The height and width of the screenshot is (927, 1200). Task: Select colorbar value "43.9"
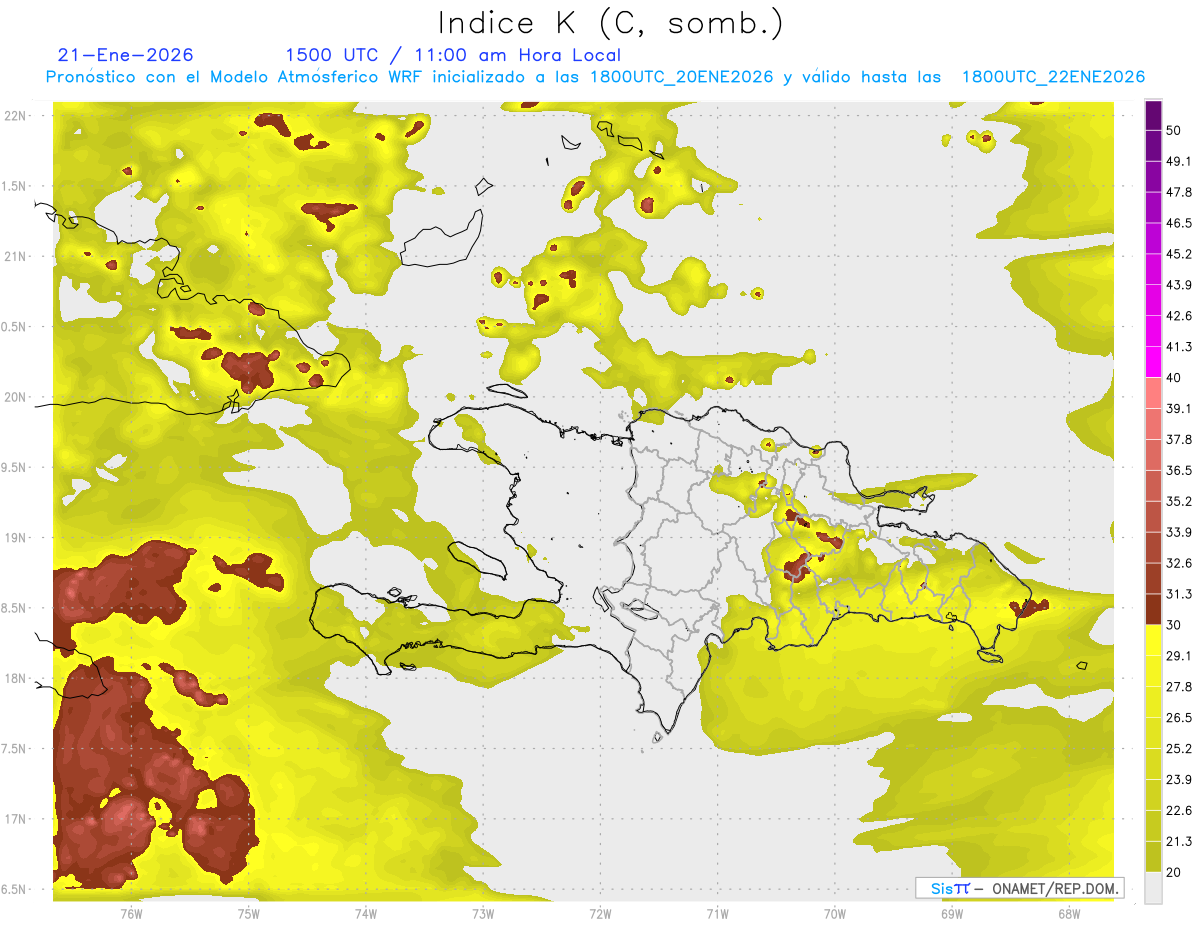coord(1179,285)
